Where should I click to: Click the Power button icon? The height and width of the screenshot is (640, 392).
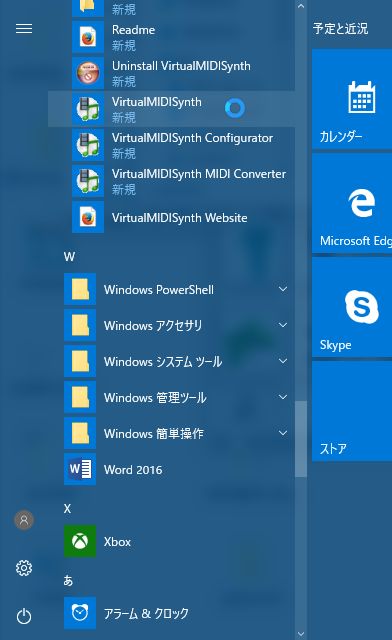point(24,616)
